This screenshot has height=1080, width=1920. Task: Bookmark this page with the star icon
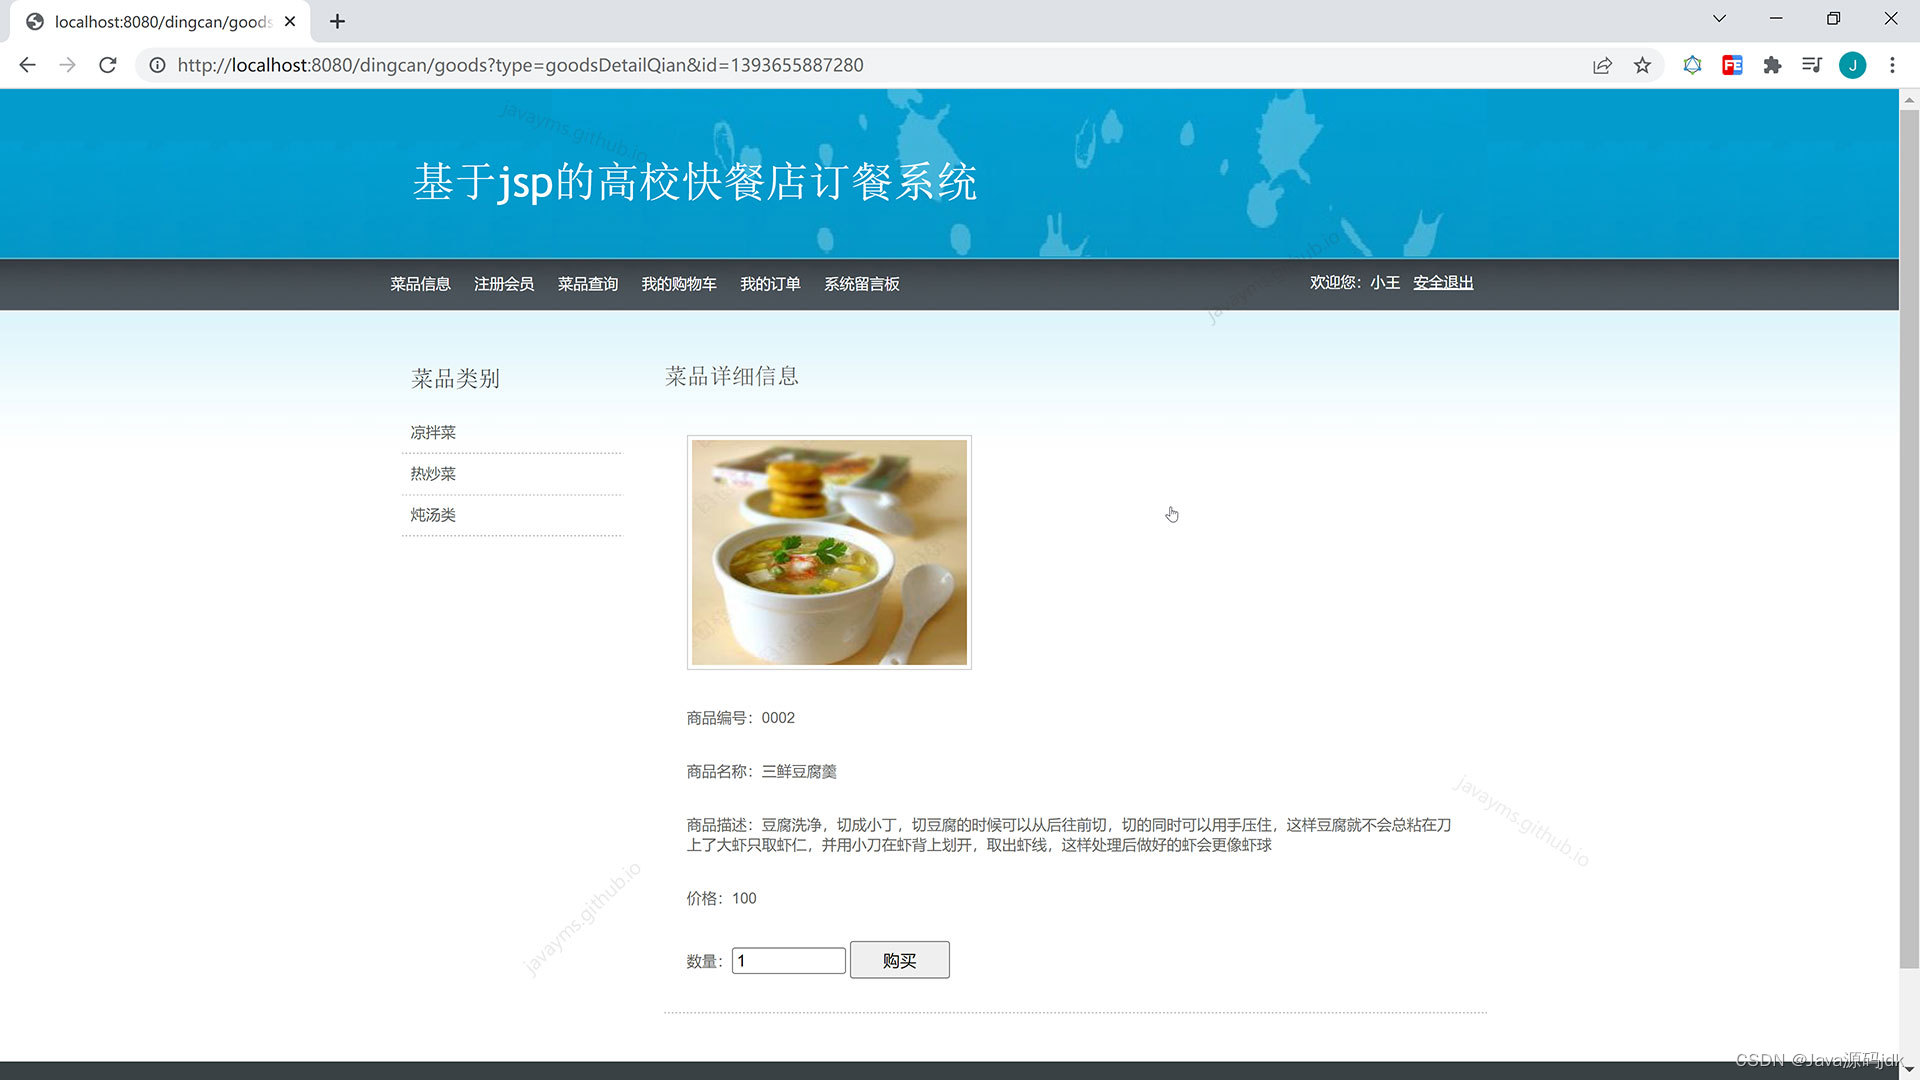1642,65
